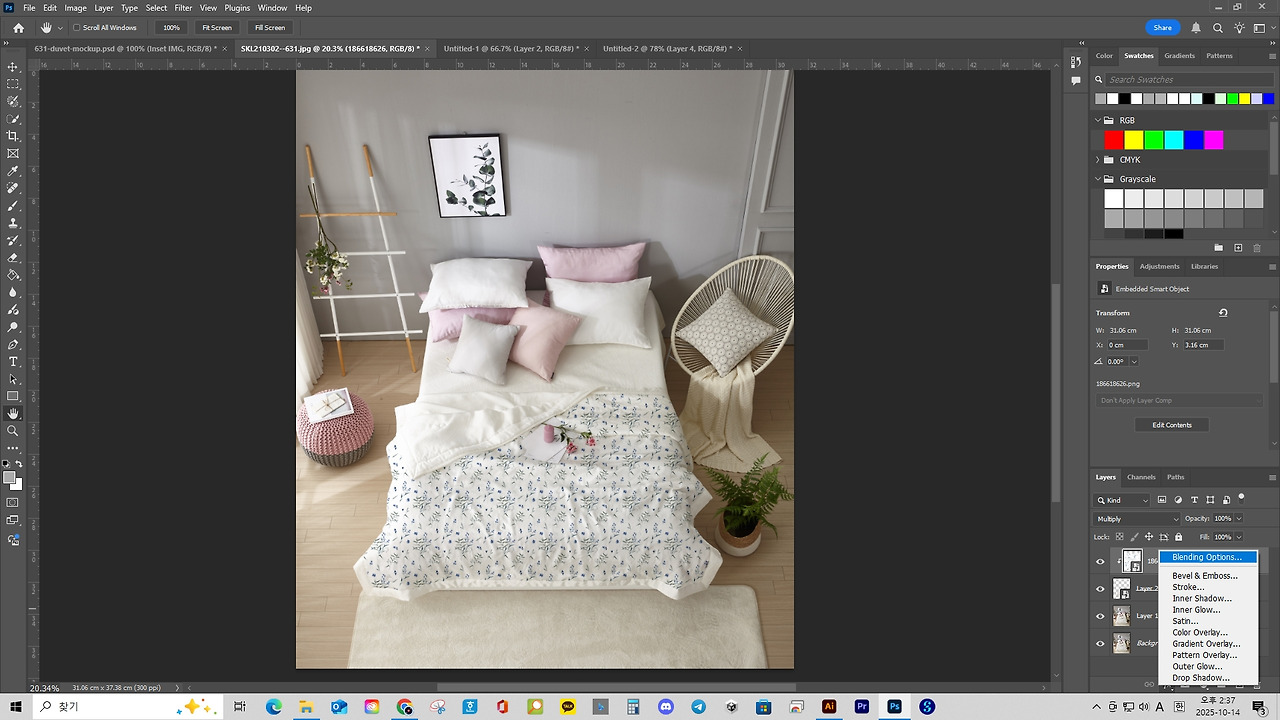Select the Zoom tool

coord(12,427)
